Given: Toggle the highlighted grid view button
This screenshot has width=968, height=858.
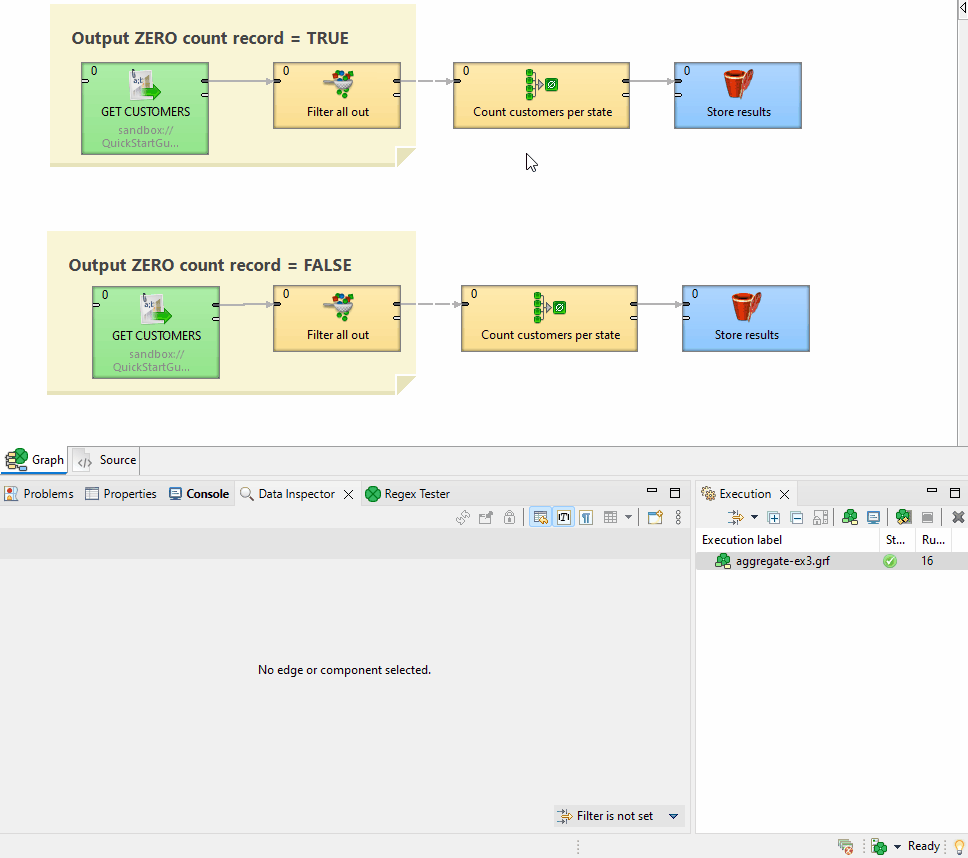Looking at the screenshot, I should coord(540,517).
